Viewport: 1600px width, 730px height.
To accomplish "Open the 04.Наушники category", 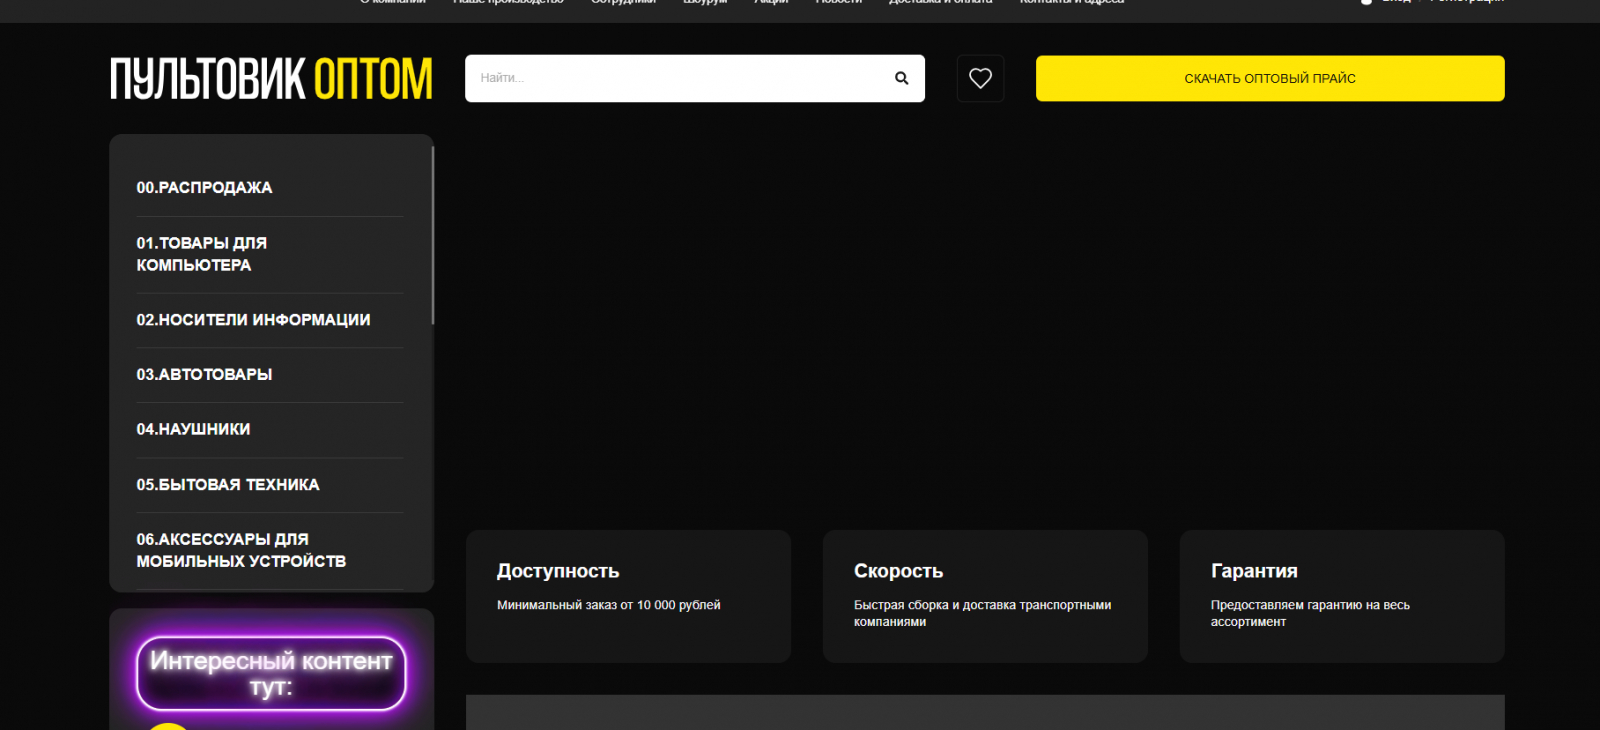I will (x=193, y=430).
